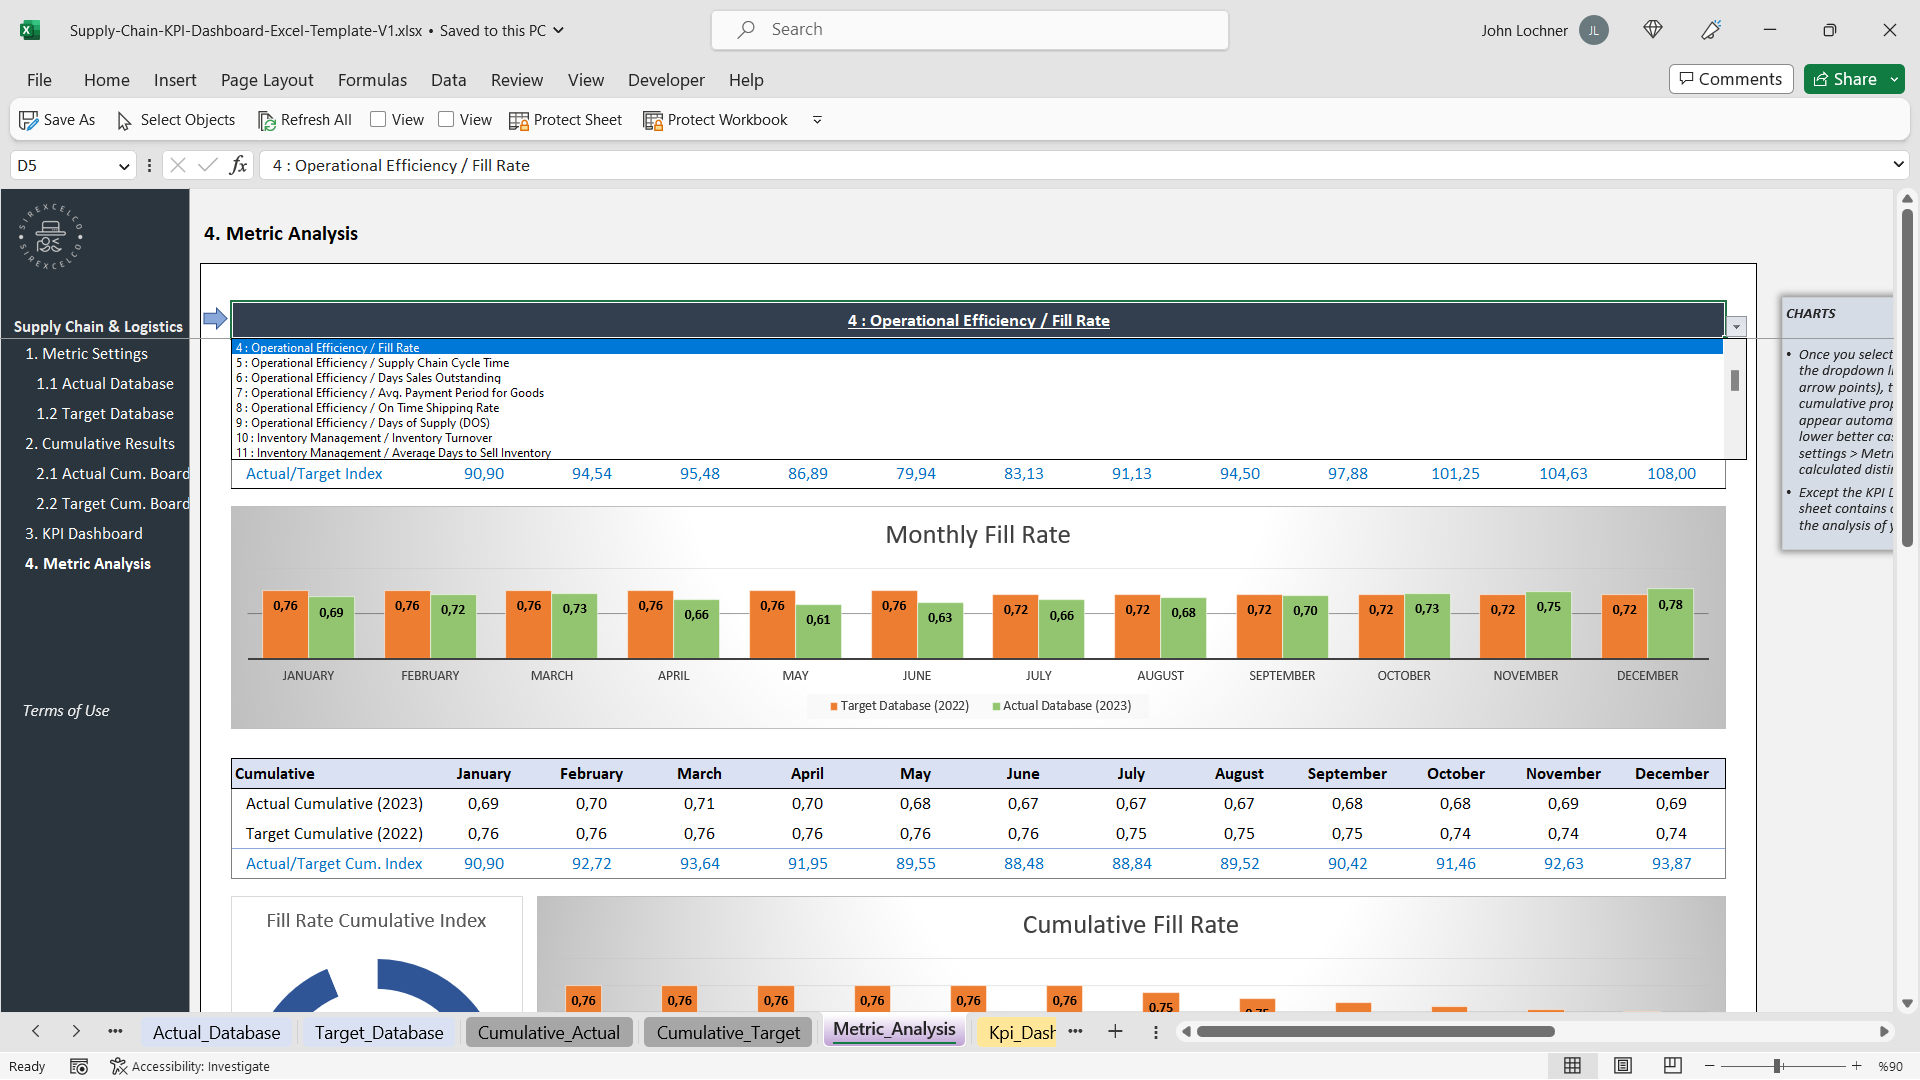
Task: Click the confirm formula checkmark icon
Action: (x=208, y=165)
